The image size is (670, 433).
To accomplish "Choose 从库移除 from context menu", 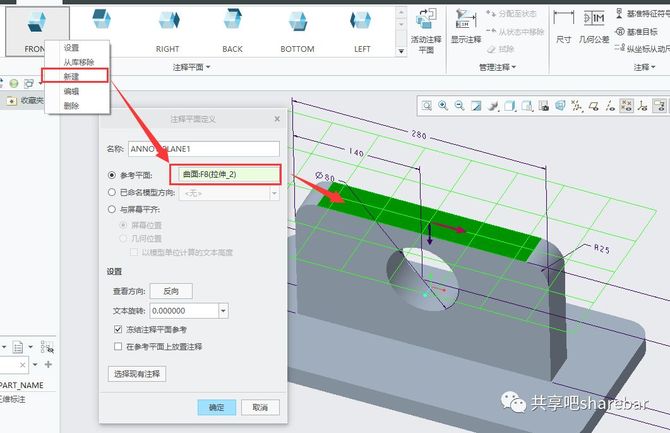I will (x=79, y=62).
